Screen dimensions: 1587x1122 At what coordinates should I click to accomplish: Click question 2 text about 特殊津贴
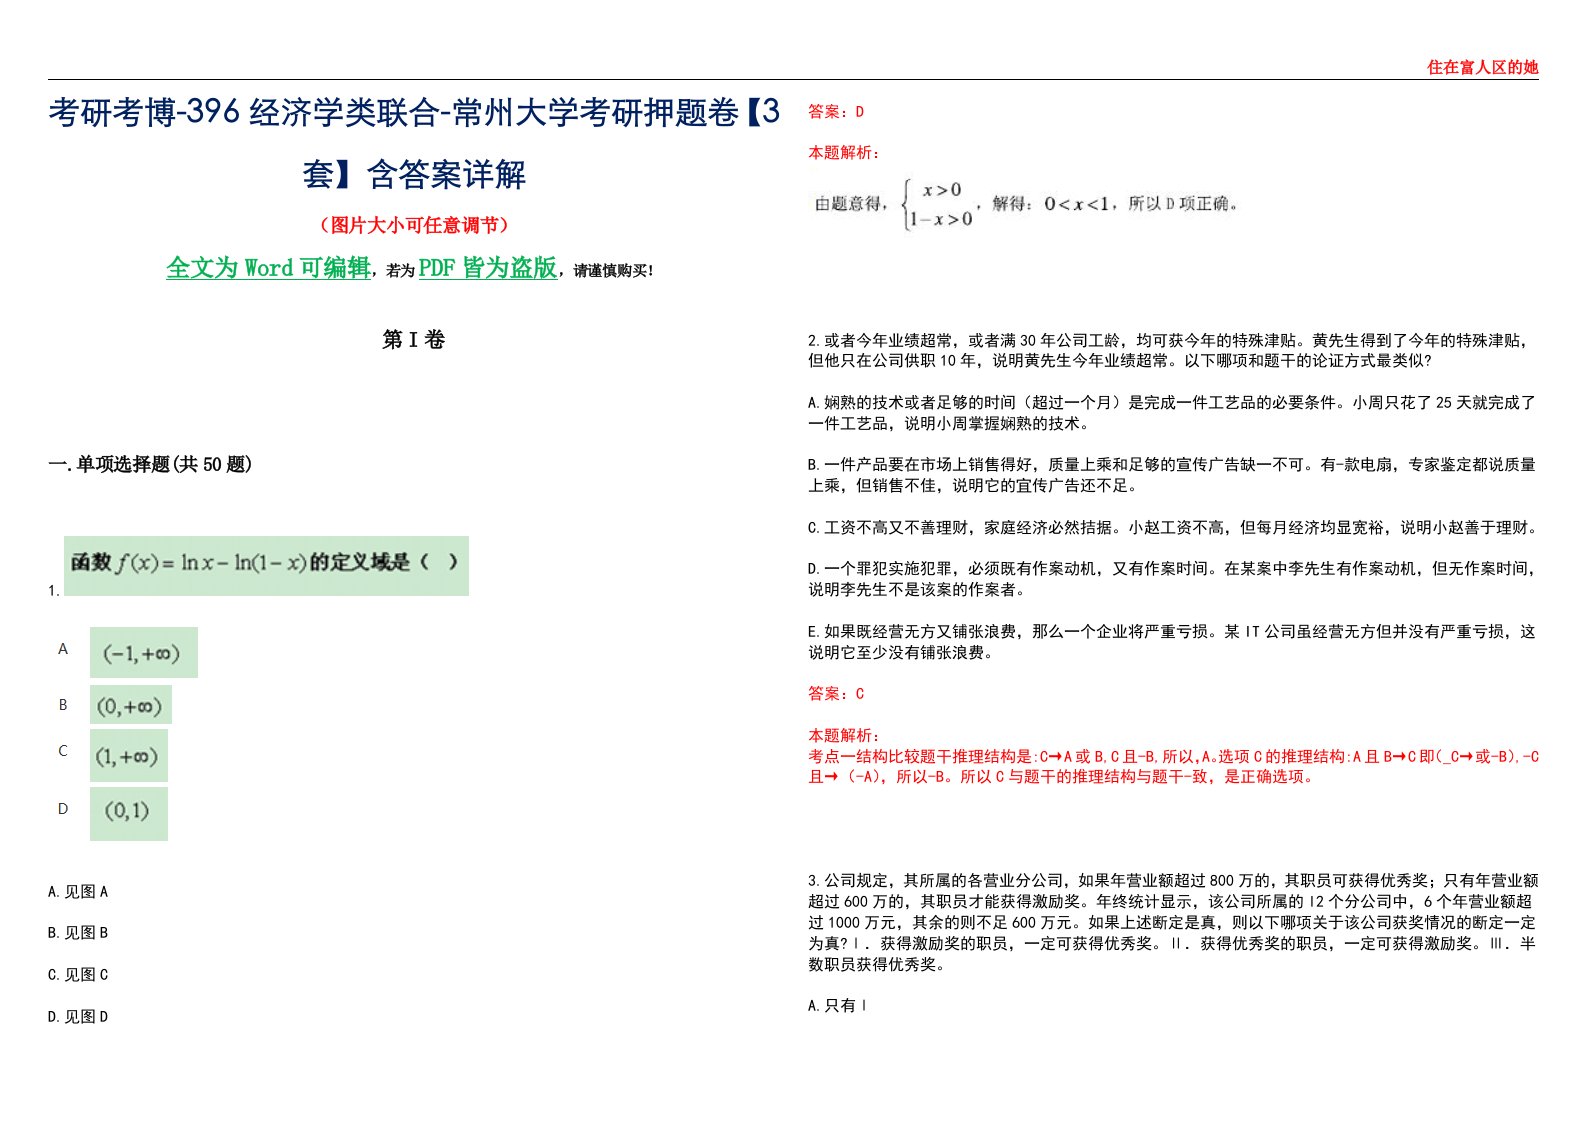[x=1170, y=351]
